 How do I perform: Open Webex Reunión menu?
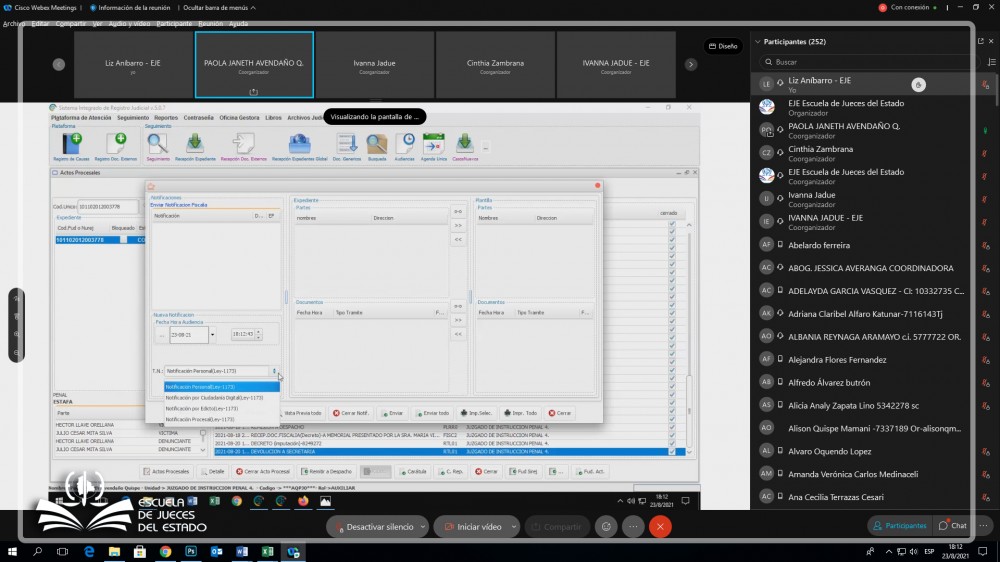click(210, 24)
